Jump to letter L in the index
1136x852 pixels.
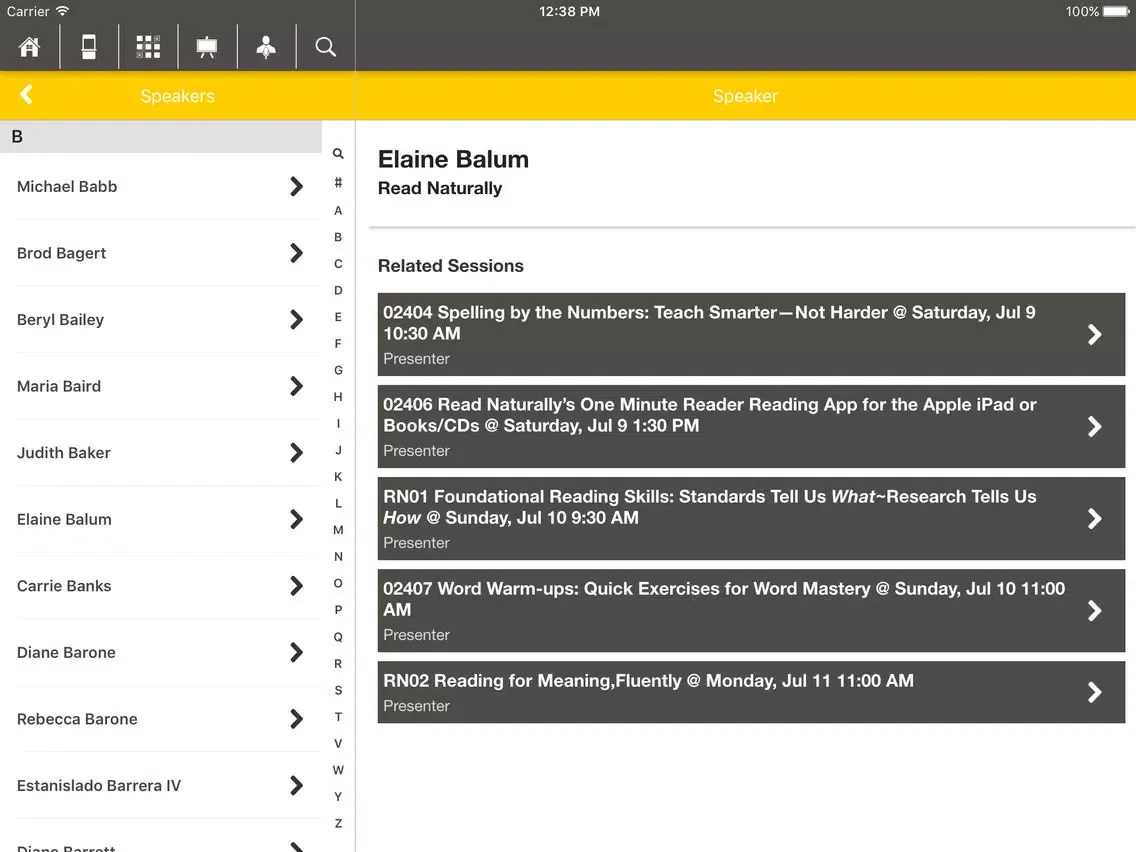338,503
